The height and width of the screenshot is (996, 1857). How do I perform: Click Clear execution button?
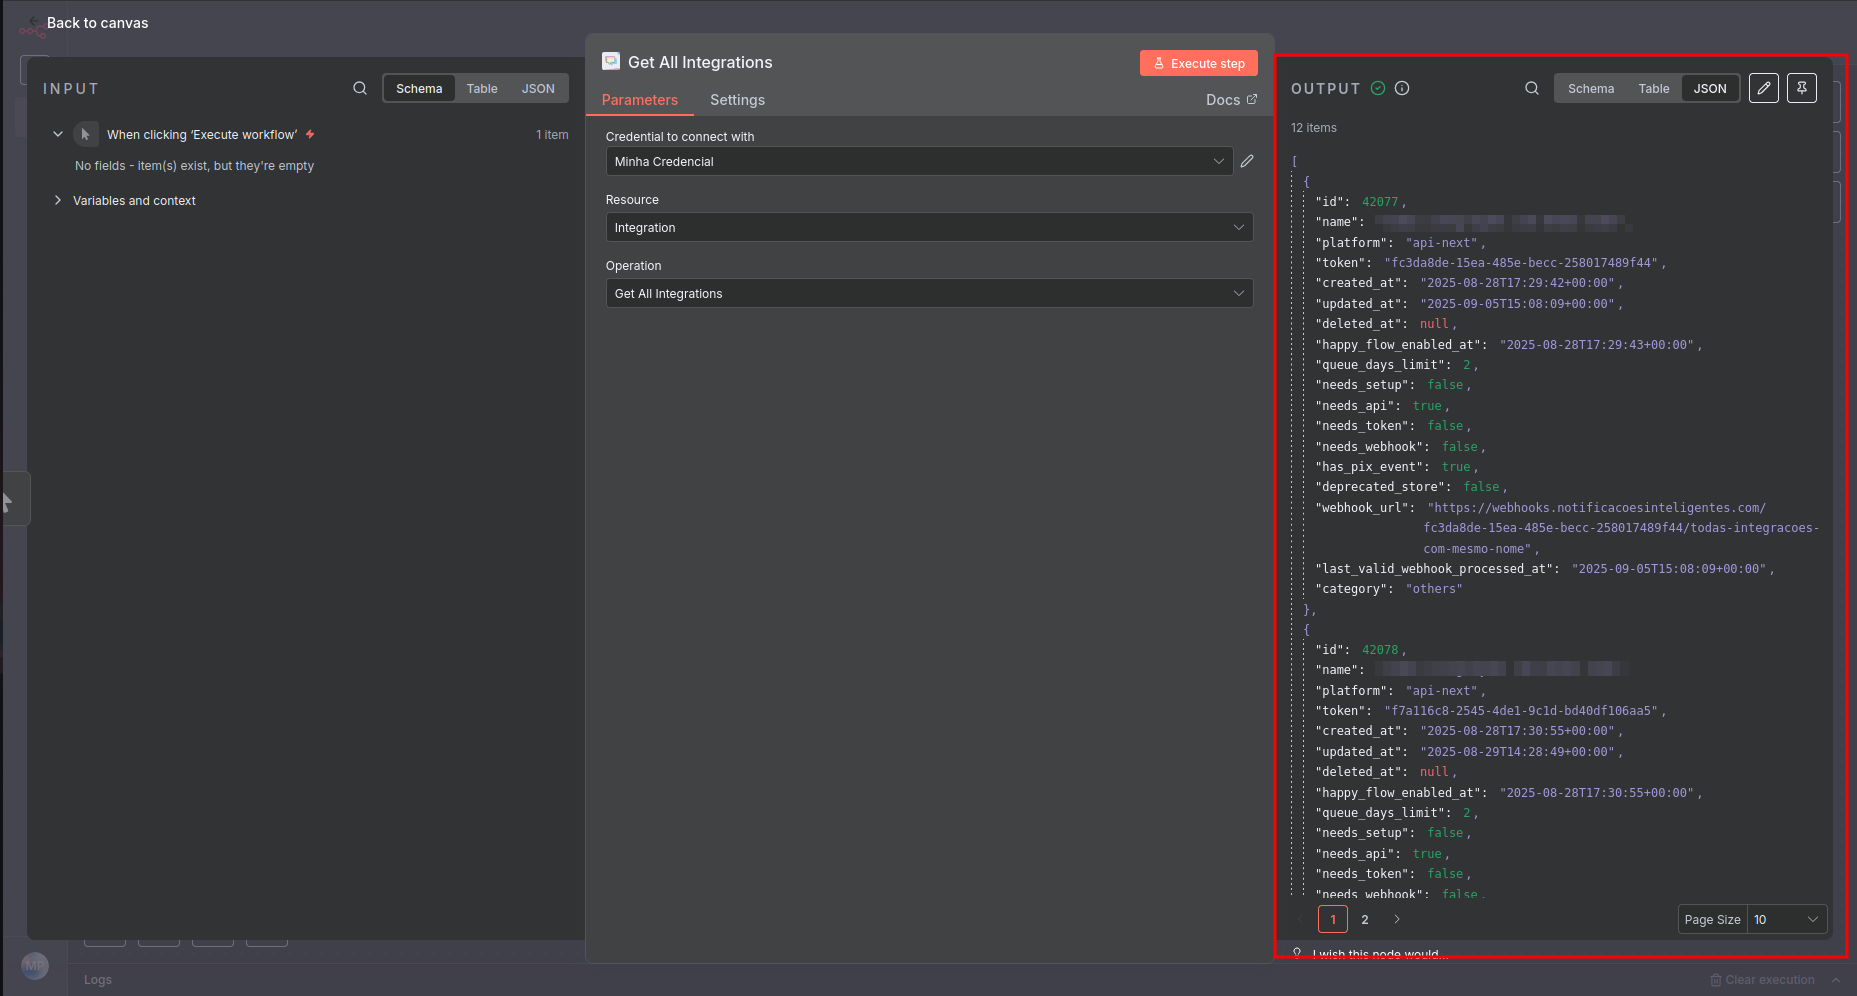tap(1762, 979)
